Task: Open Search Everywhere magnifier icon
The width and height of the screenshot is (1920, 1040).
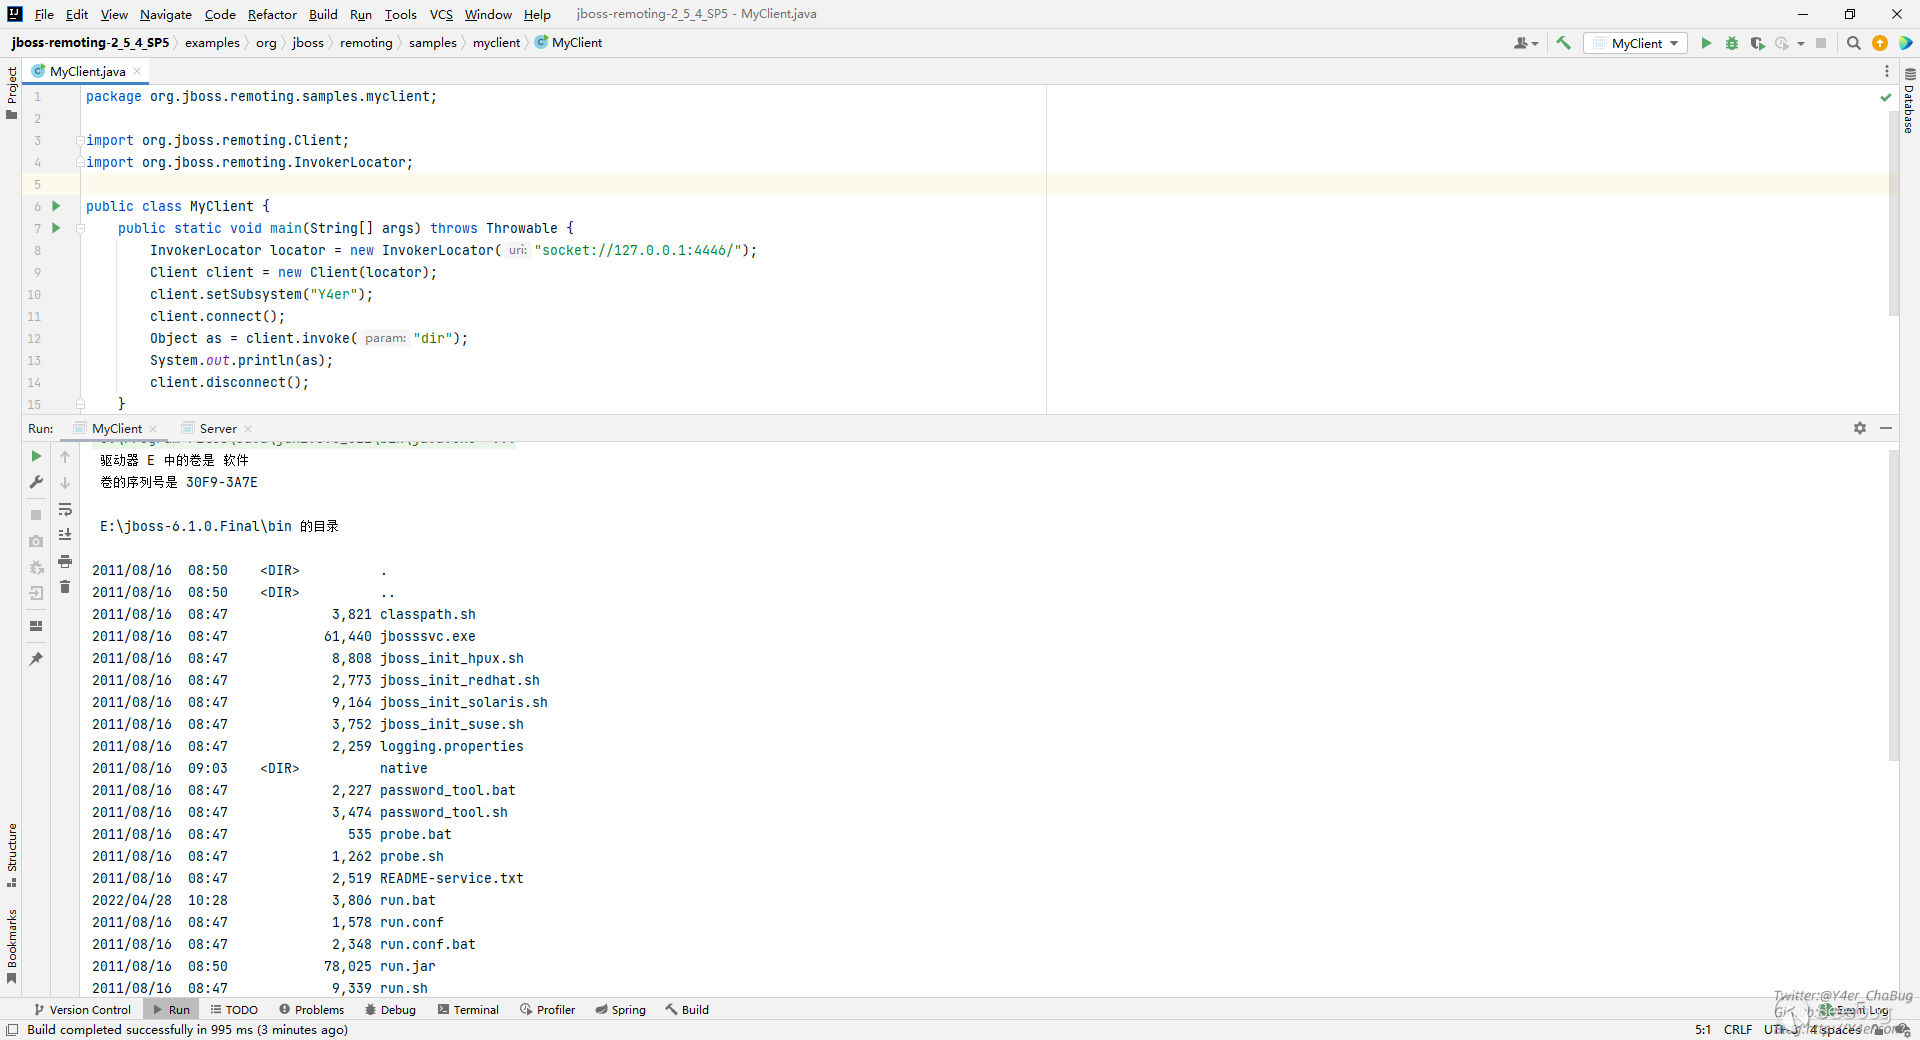Action: click(x=1853, y=43)
